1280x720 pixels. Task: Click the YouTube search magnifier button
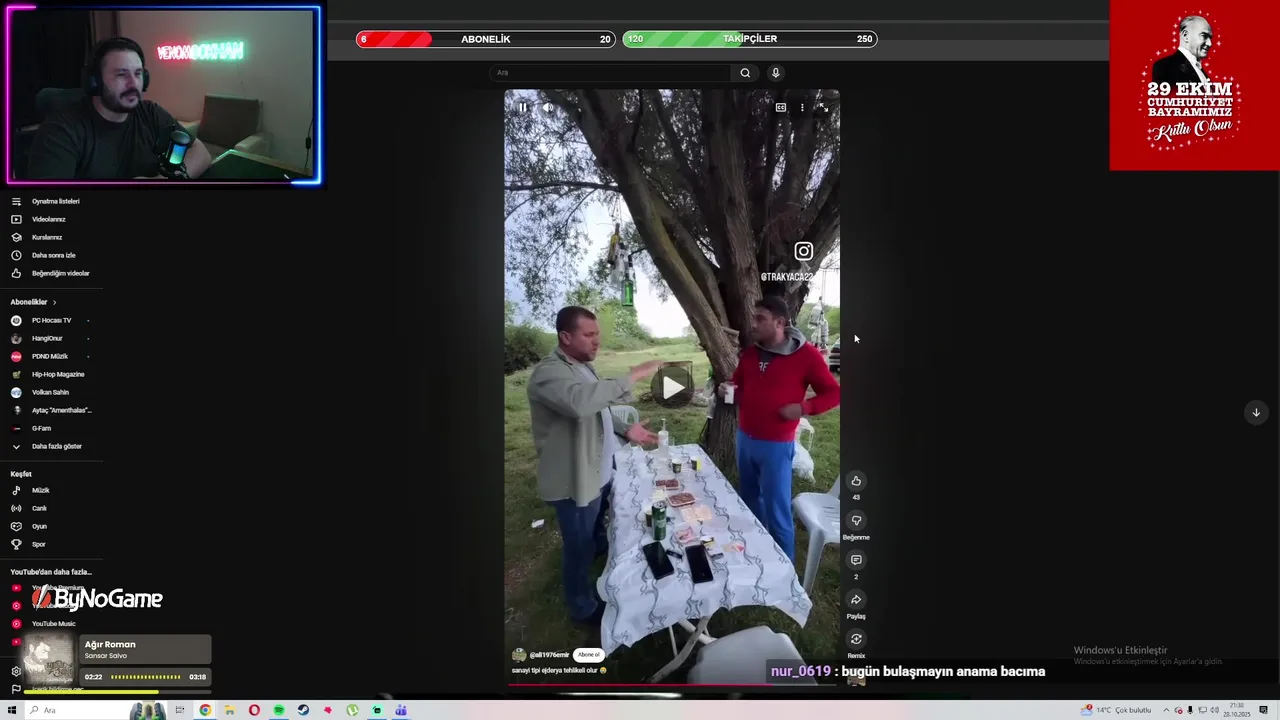click(x=745, y=73)
